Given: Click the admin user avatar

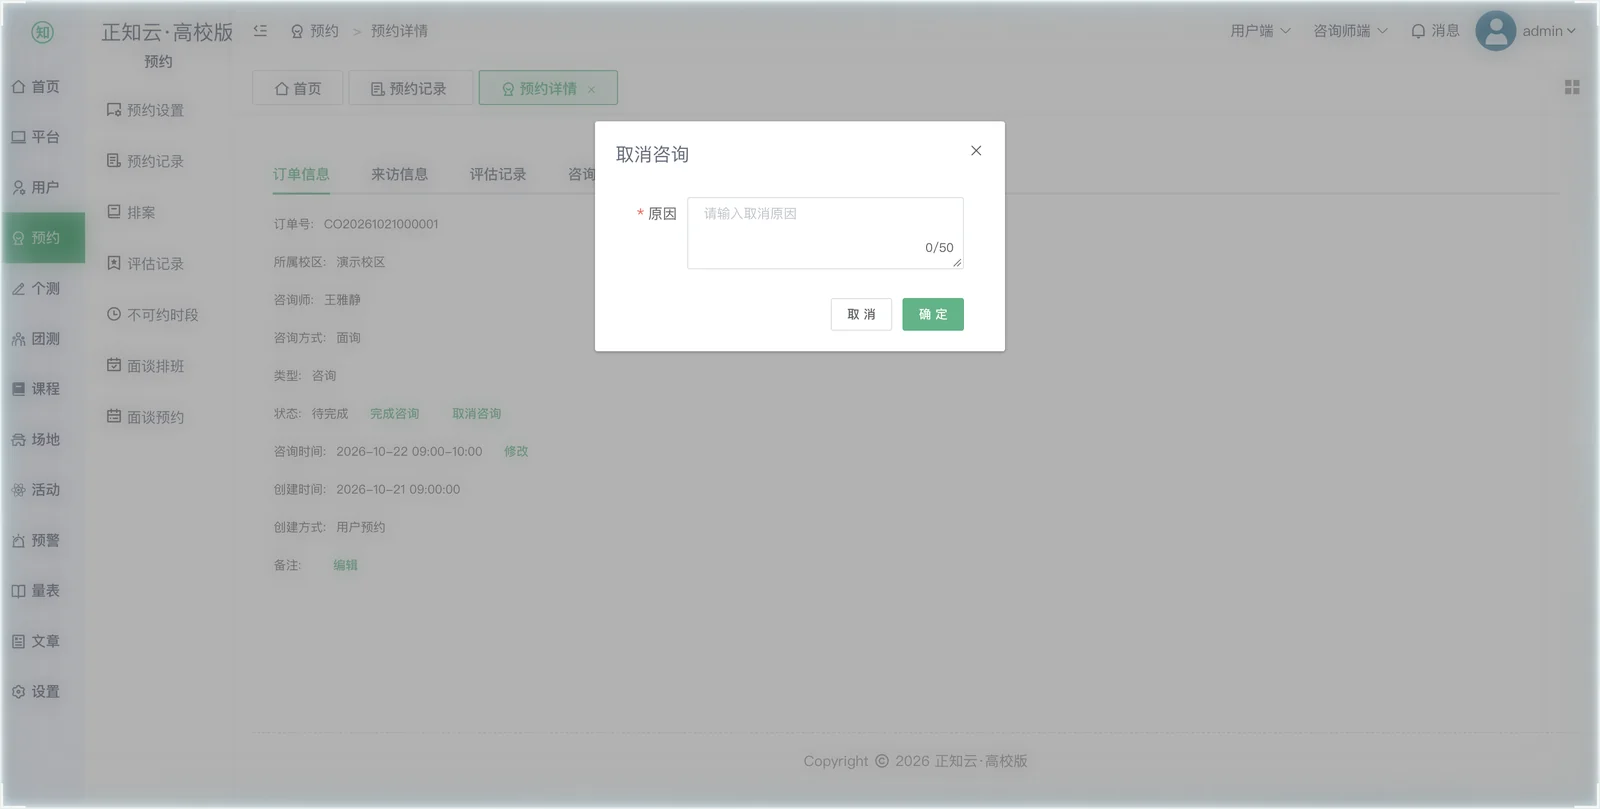Looking at the screenshot, I should coord(1496,31).
